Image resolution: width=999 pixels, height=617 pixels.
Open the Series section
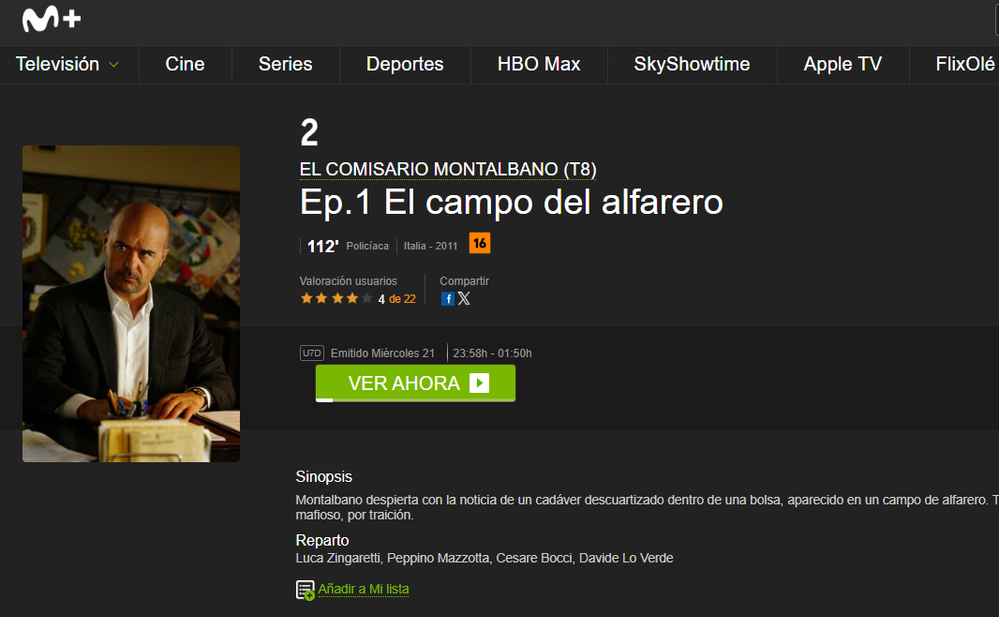coord(285,64)
